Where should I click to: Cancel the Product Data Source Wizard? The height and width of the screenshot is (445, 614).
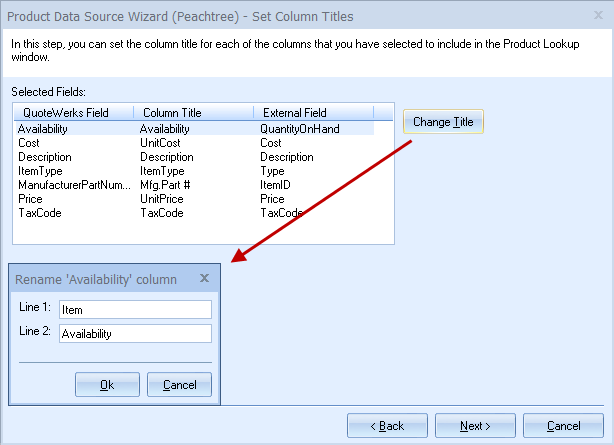[563, 425]
